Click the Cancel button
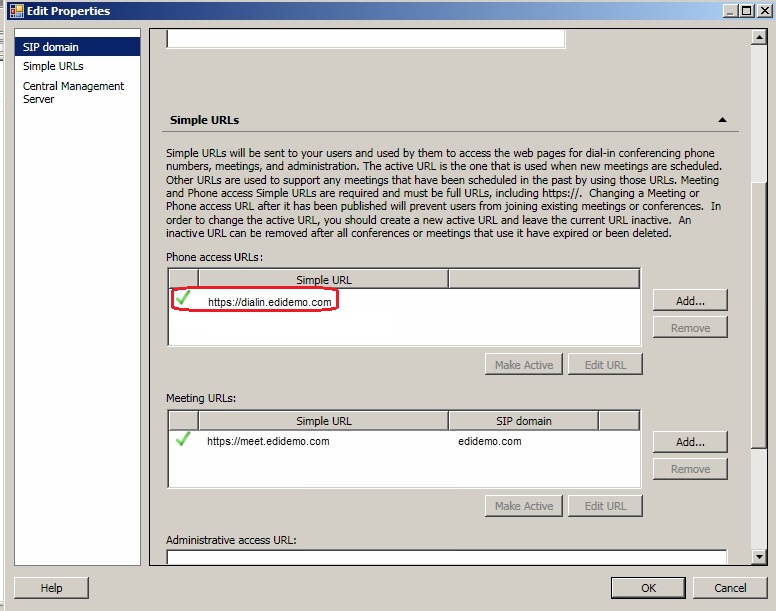The width and height of the screenshot is (776, 611). pos(730,588)
